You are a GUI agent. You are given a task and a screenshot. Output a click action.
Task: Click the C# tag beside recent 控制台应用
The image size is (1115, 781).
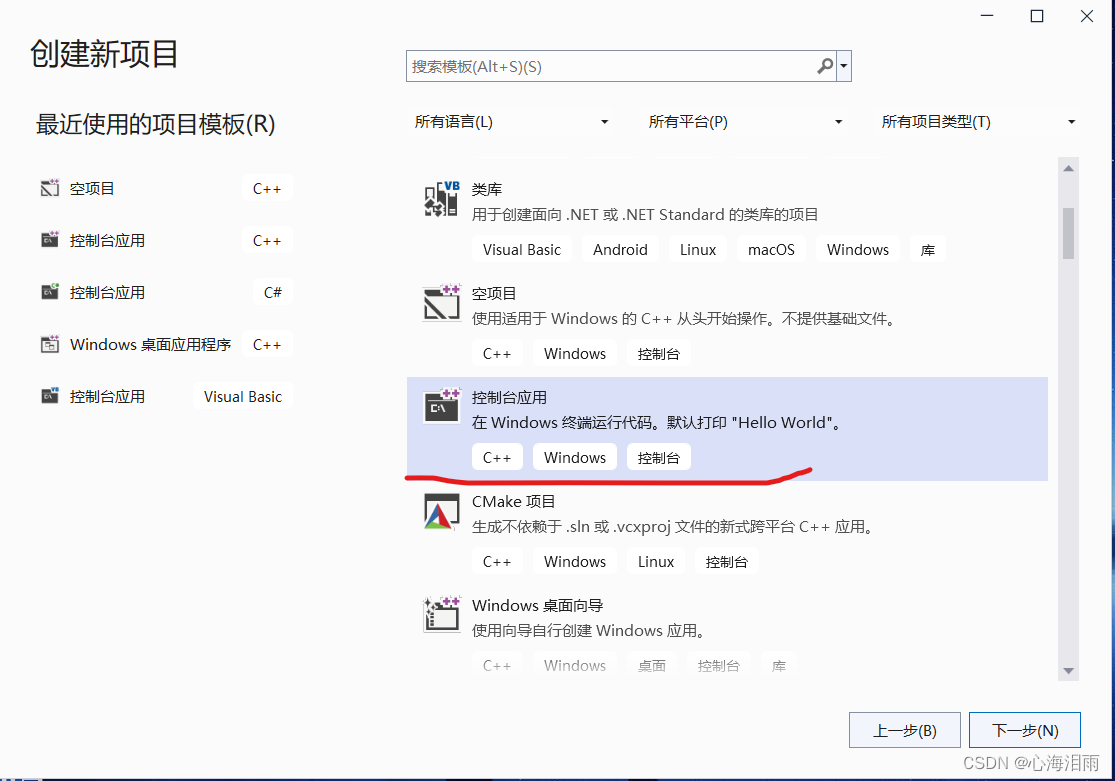pyautogui.click(x=272, y=292)
